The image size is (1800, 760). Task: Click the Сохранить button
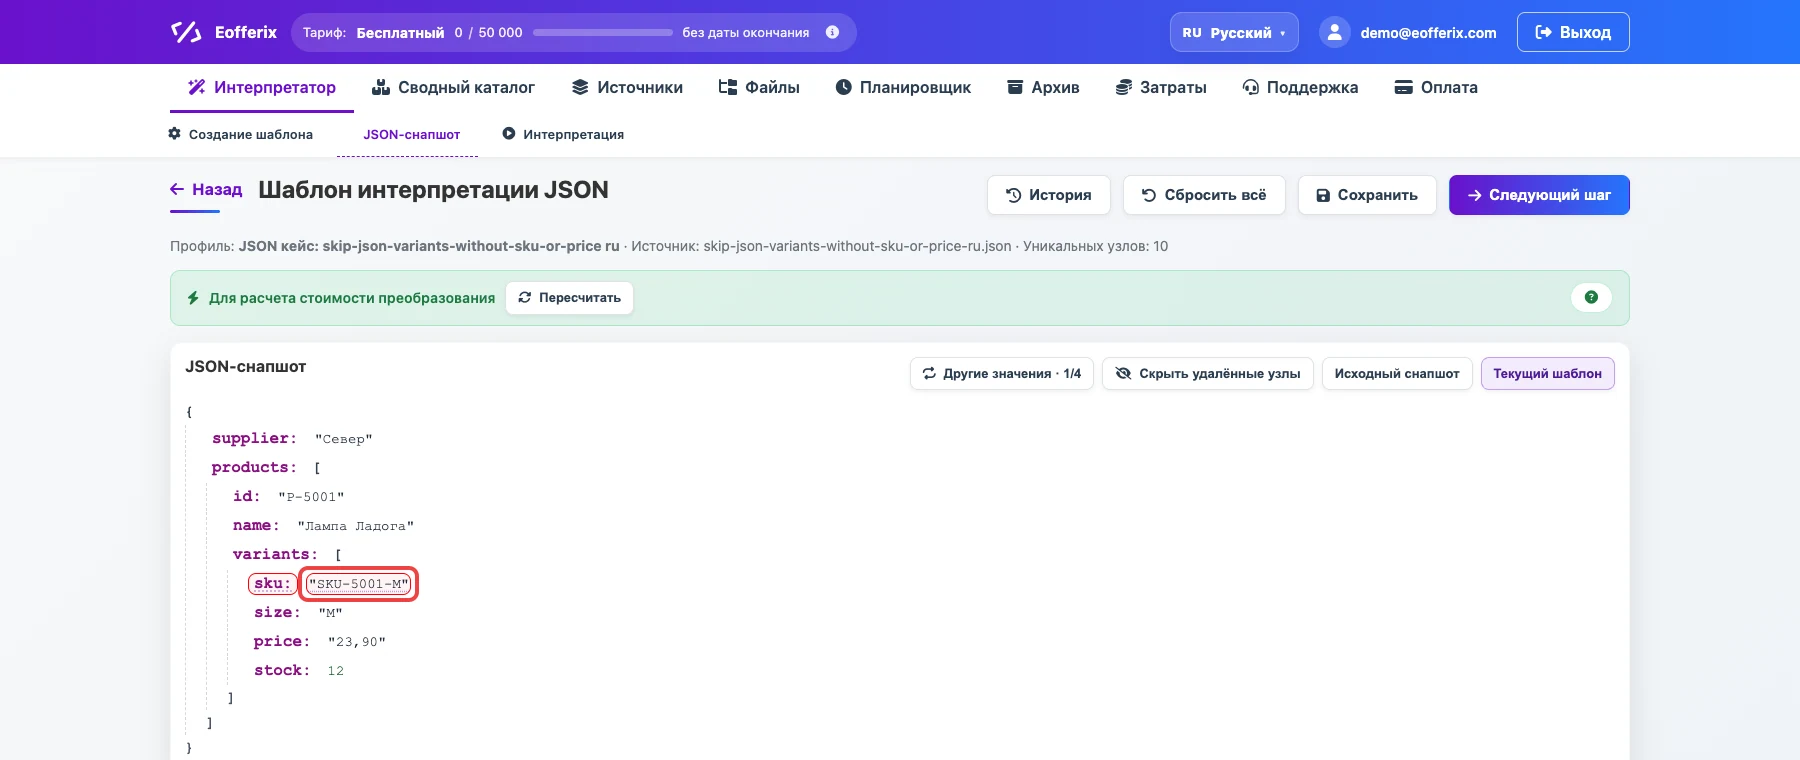click(1367, 195)
